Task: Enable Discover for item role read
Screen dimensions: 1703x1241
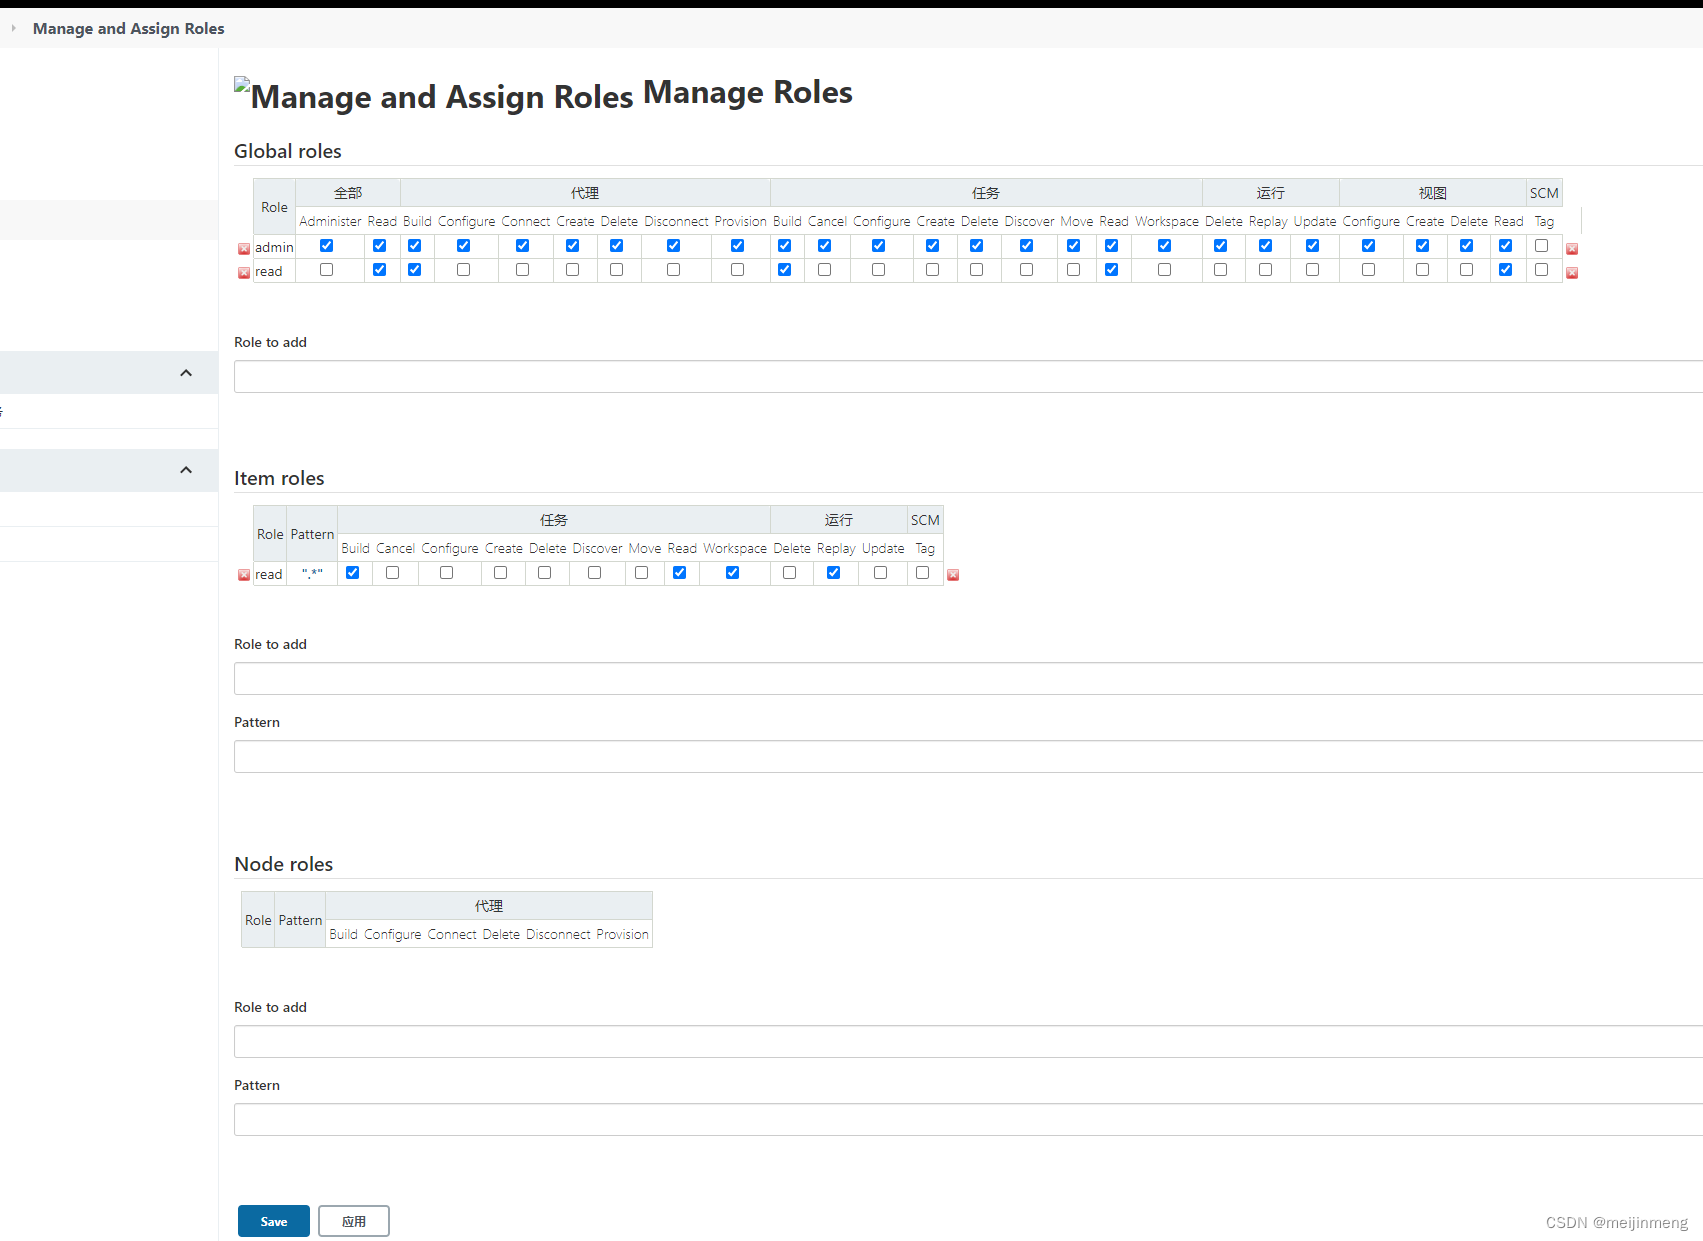Action: pos(594,572)
